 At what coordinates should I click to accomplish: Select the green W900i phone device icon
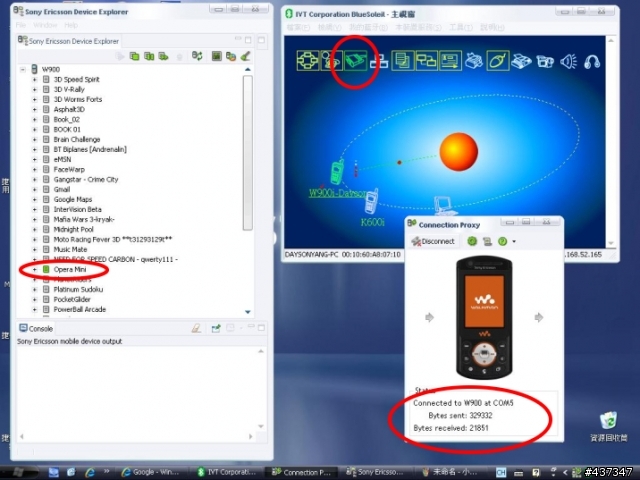point(337,172)
